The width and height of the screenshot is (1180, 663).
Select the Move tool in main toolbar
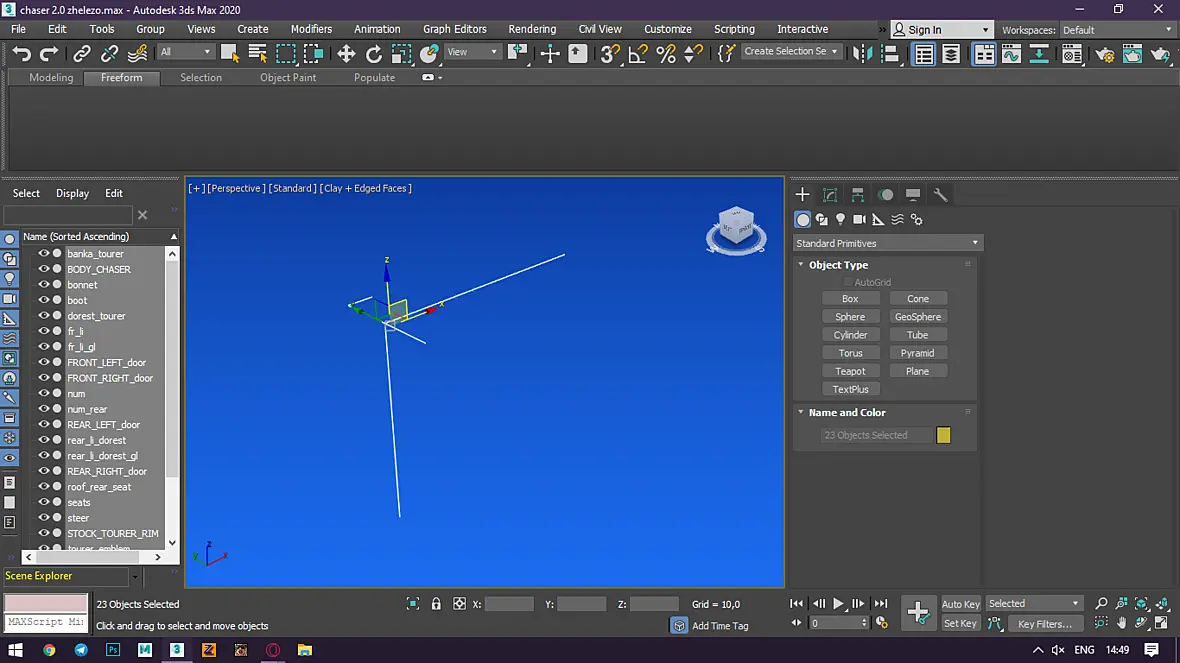[x=346, y=53]
